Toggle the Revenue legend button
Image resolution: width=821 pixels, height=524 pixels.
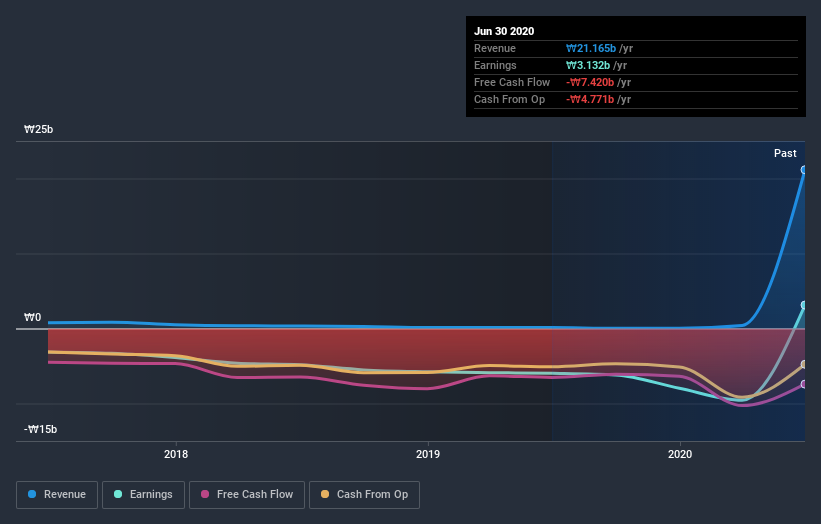pyautogui.click(x=57, y=495)
